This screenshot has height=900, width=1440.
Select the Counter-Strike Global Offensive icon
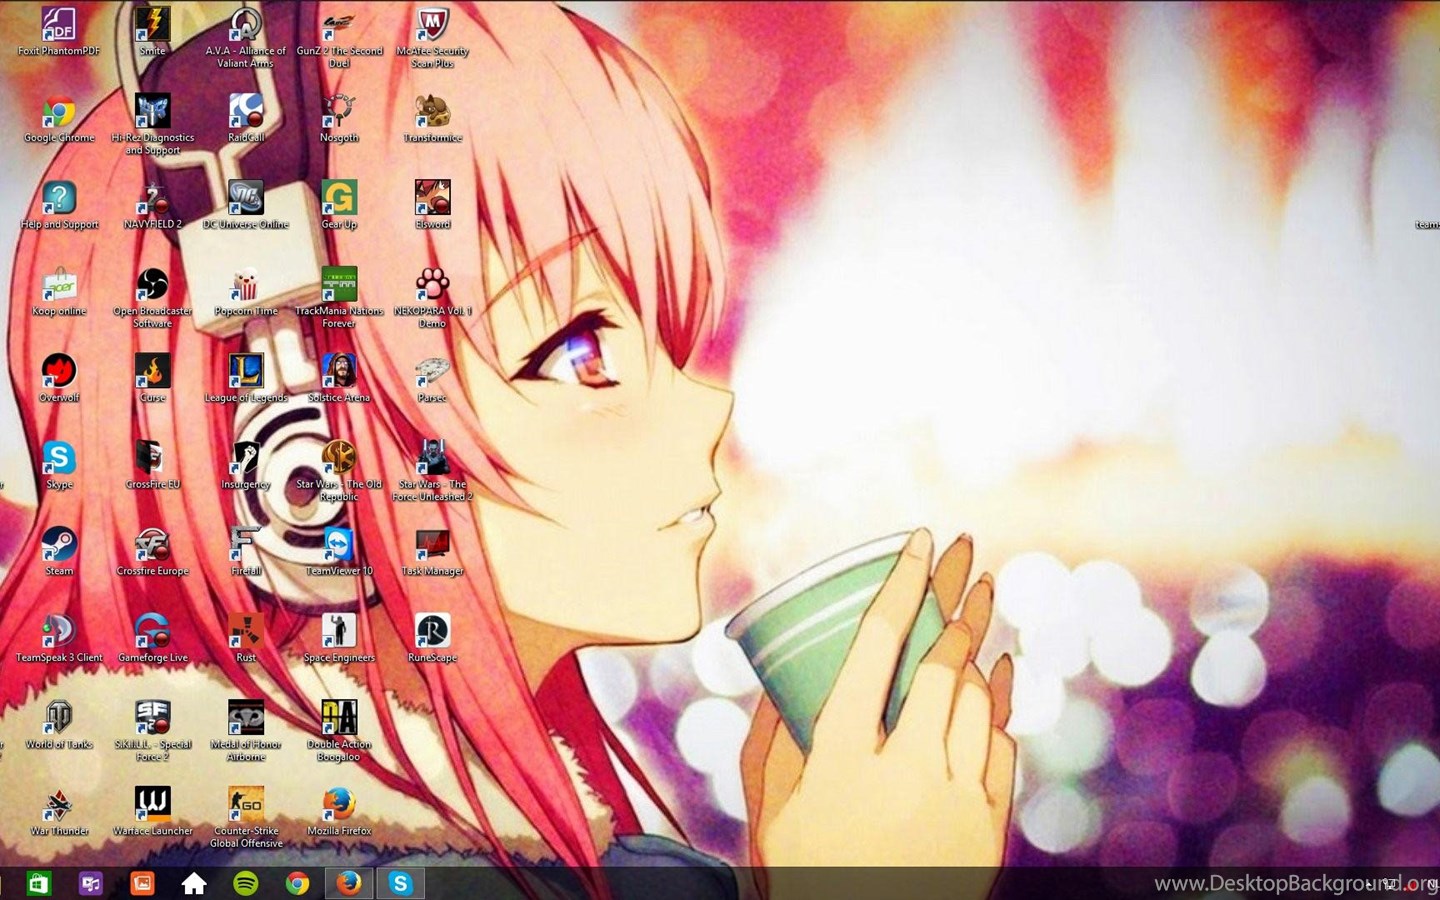(246, 806)
